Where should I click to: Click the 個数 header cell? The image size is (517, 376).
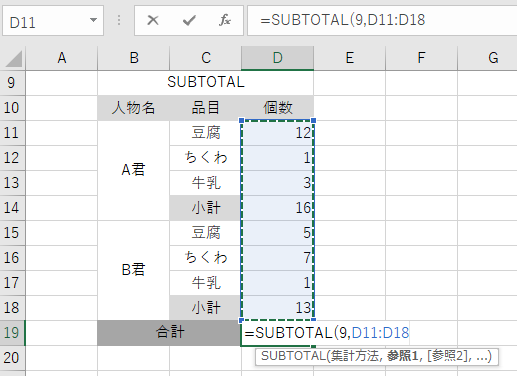coord(278,108)
